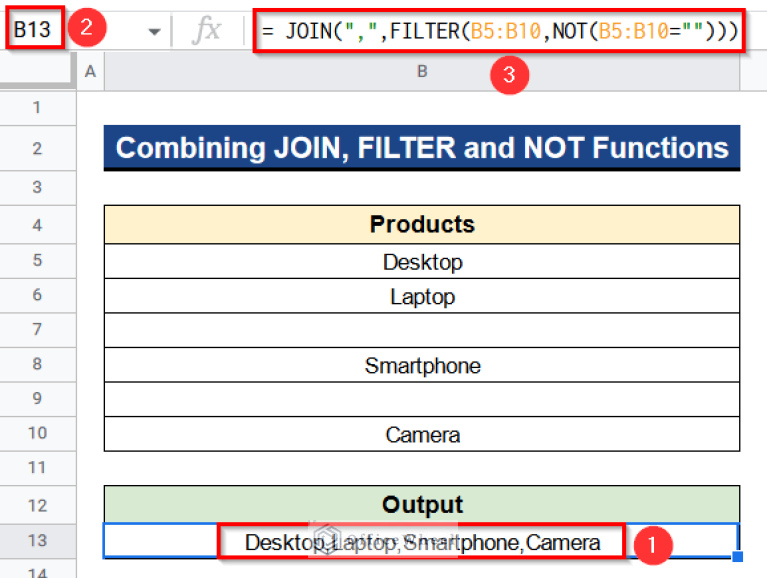Image resolution: width=767 pixels, height=578 pixels.
Task: Click the joined output result cell
Action: click(422, 542)
